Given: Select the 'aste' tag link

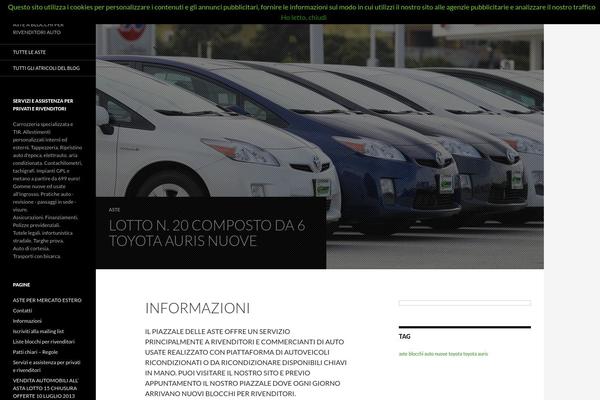Looking at the screenshot, I should [x=403, y=354].
